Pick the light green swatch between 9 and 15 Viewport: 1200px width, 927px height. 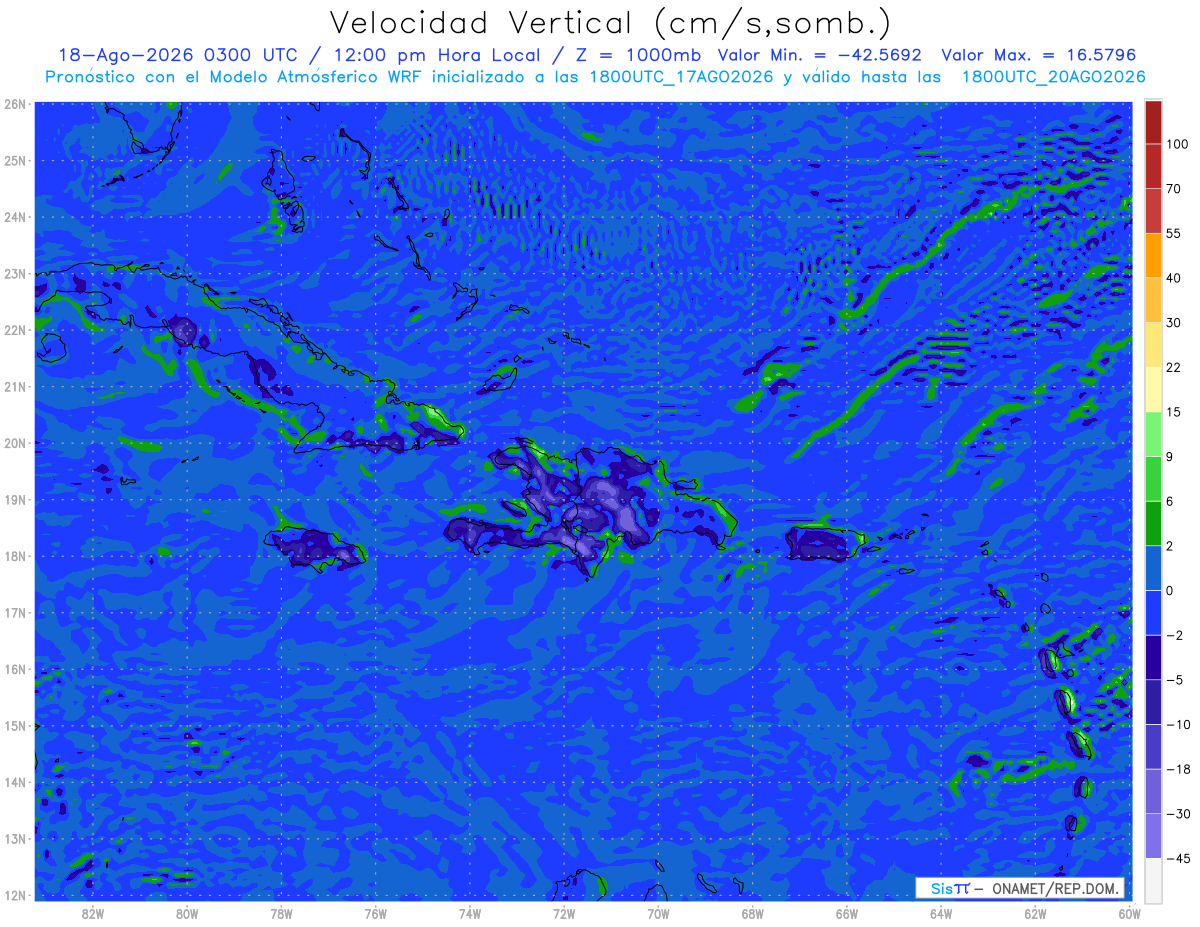tap(1153, 433)
